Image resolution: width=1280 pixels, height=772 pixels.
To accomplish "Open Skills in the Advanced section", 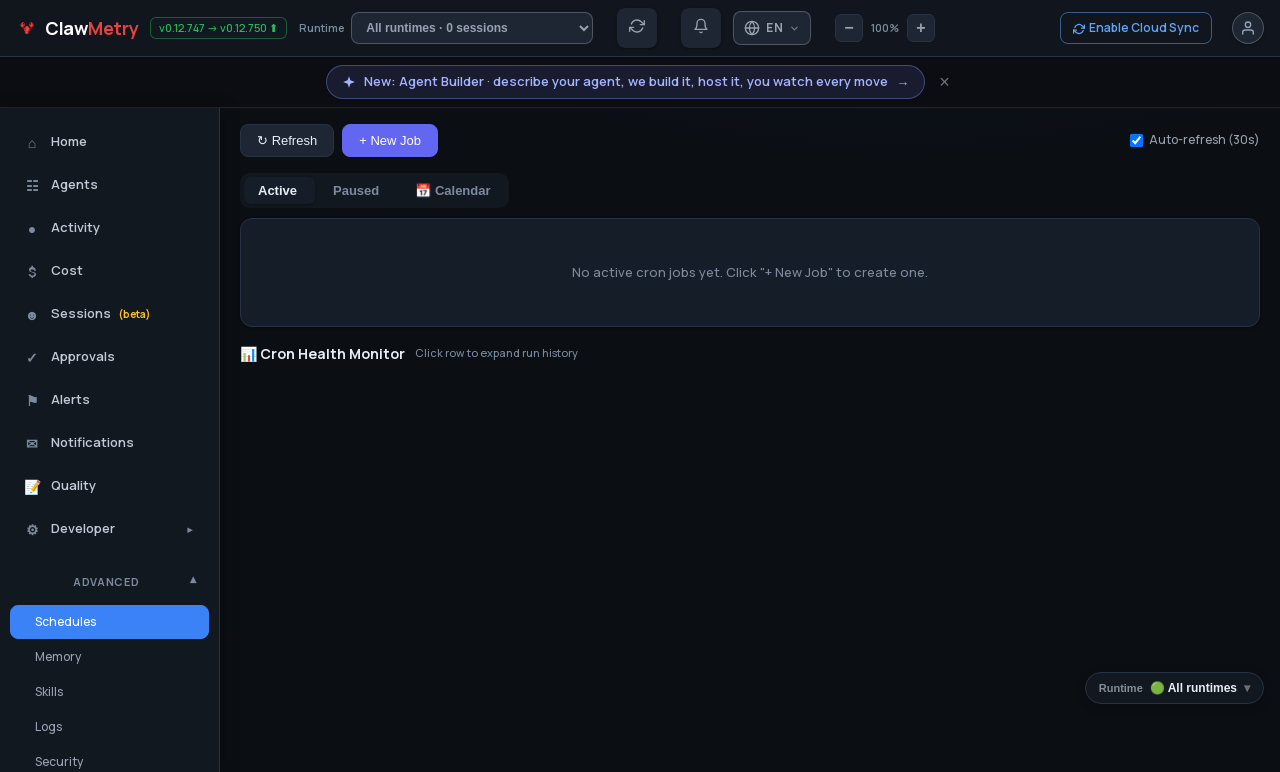I will 109,692.
